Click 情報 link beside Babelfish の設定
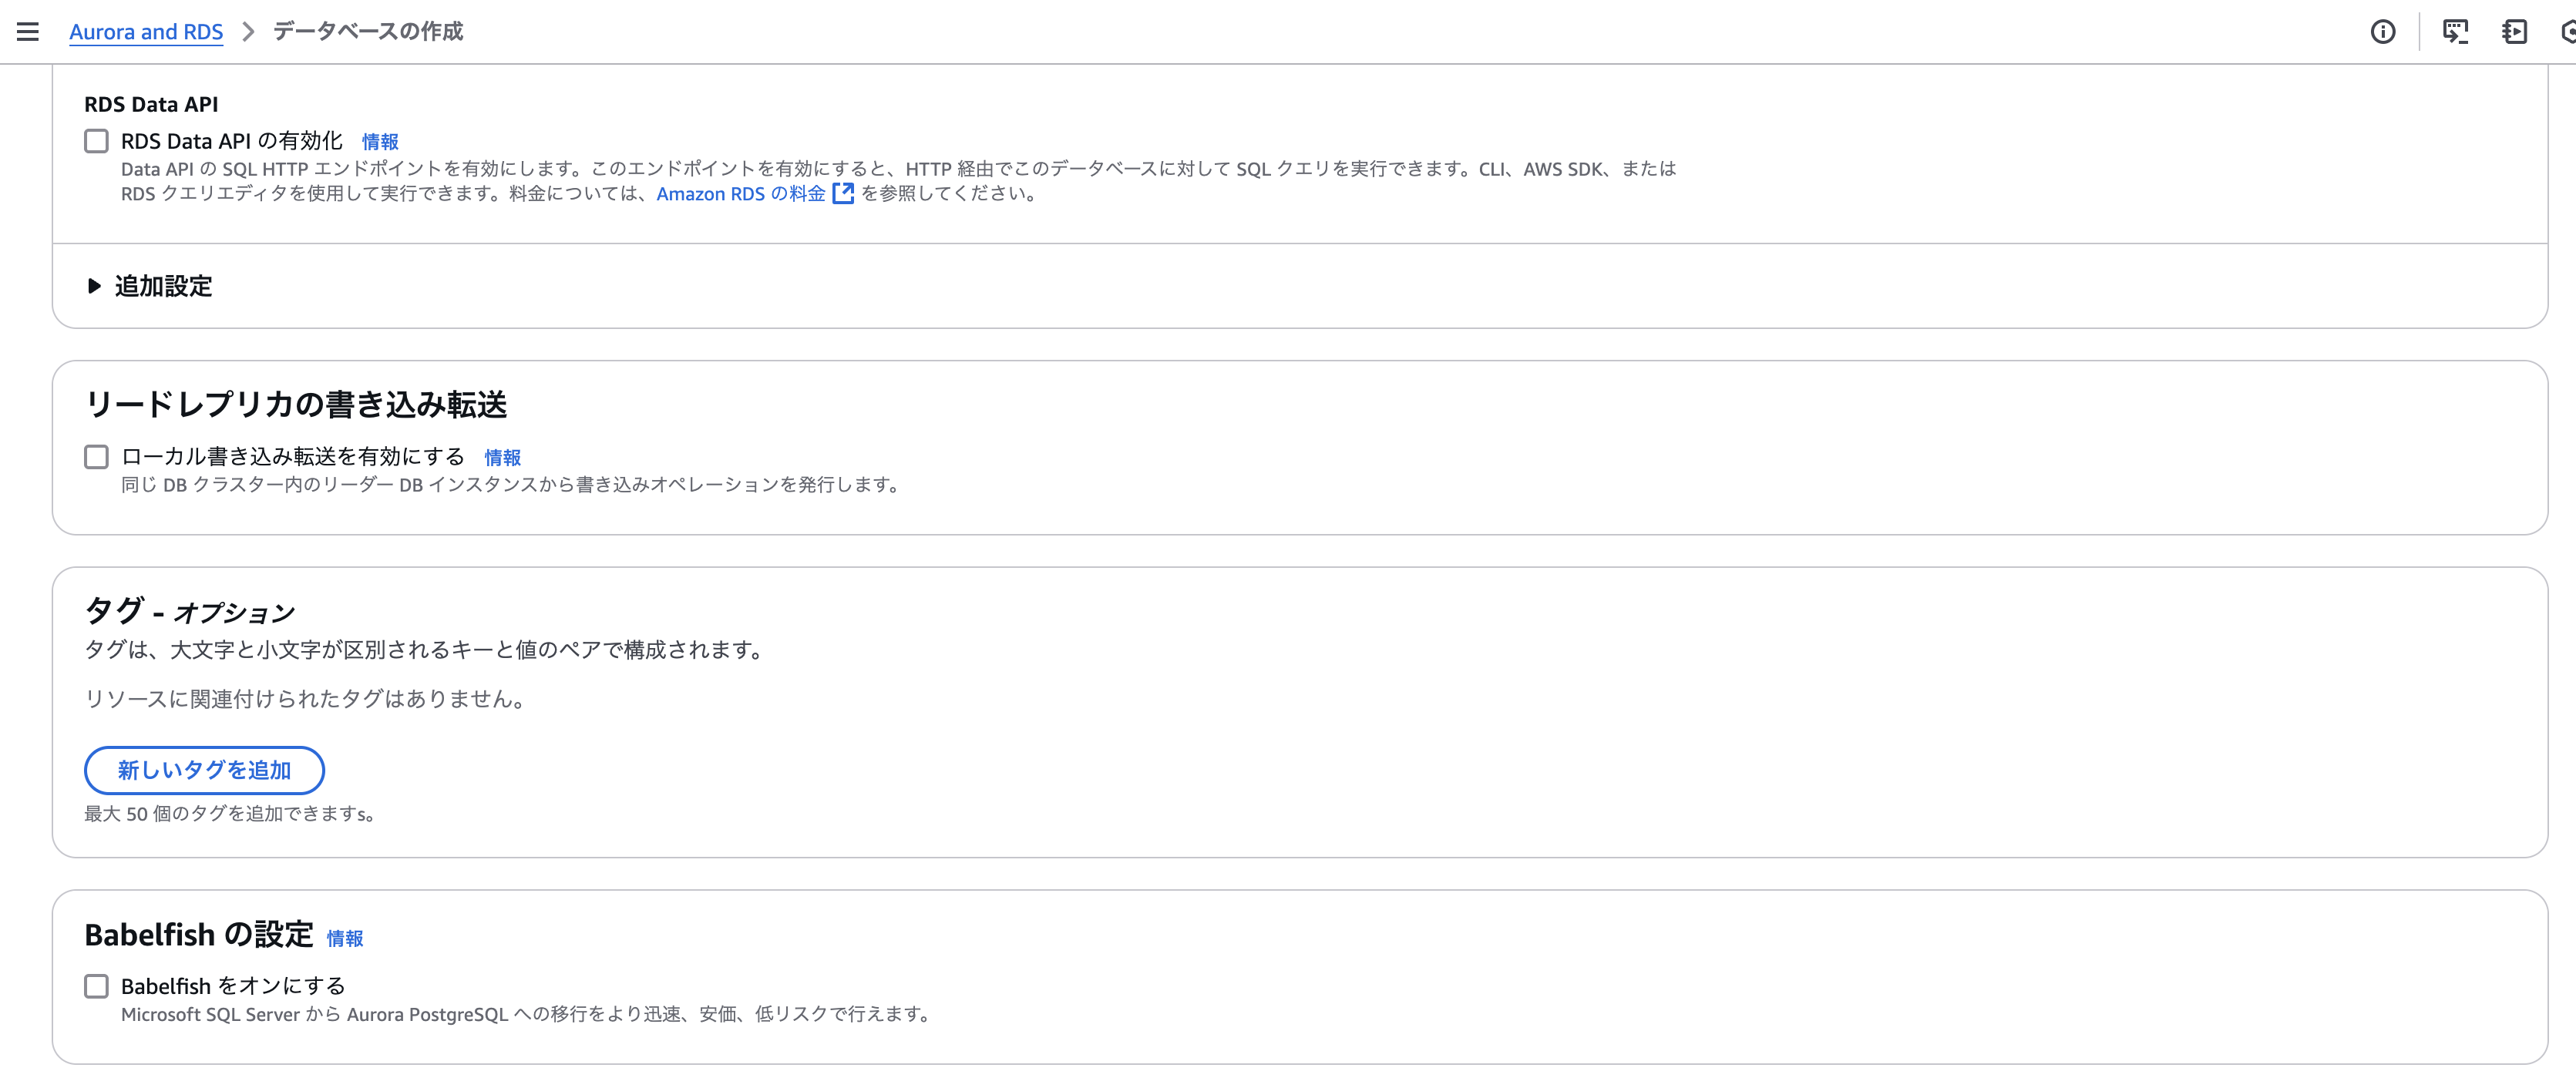Image resolution: width=2576 pixels, height=1088 pixels. point(345,938)
